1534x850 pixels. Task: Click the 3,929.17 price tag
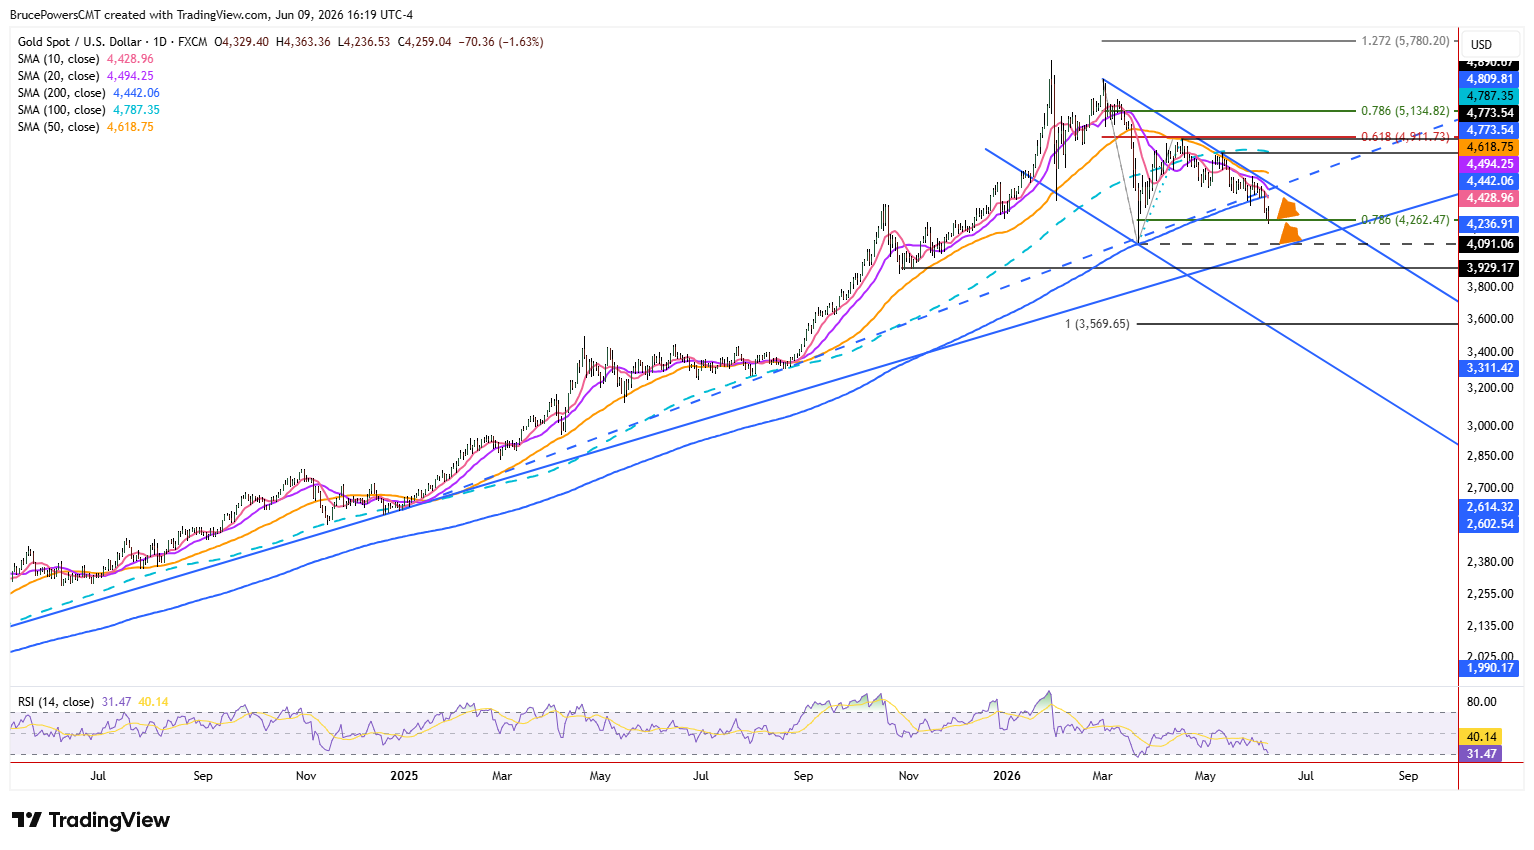[x=1490, y=268]
